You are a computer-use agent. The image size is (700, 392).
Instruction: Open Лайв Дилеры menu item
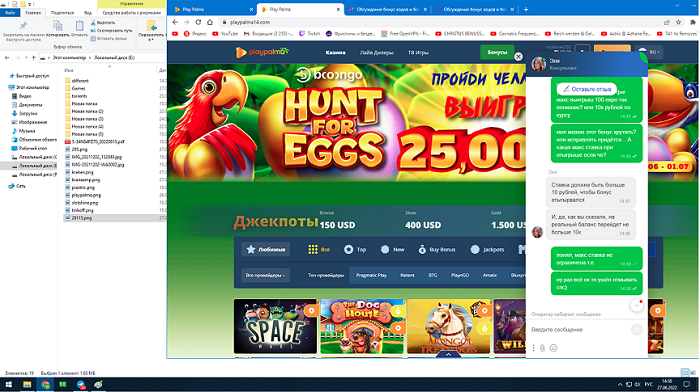377,53
